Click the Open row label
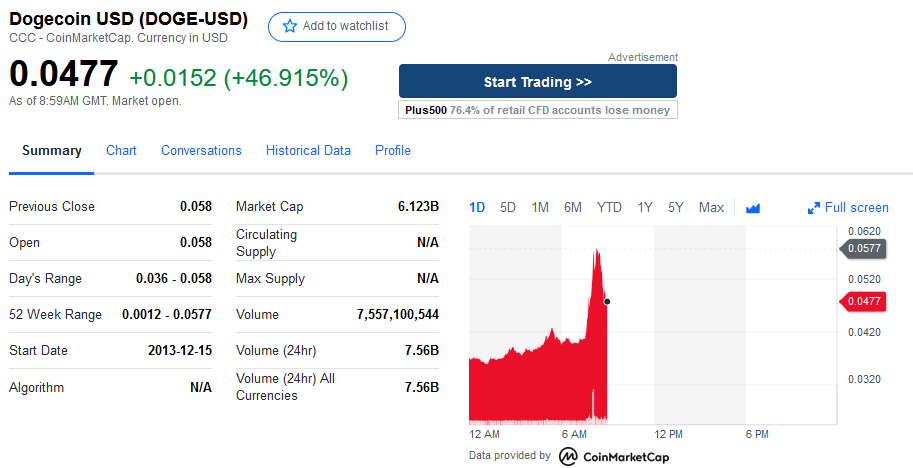The width and height of the screenshot is (913, 468). pos(24,243)
